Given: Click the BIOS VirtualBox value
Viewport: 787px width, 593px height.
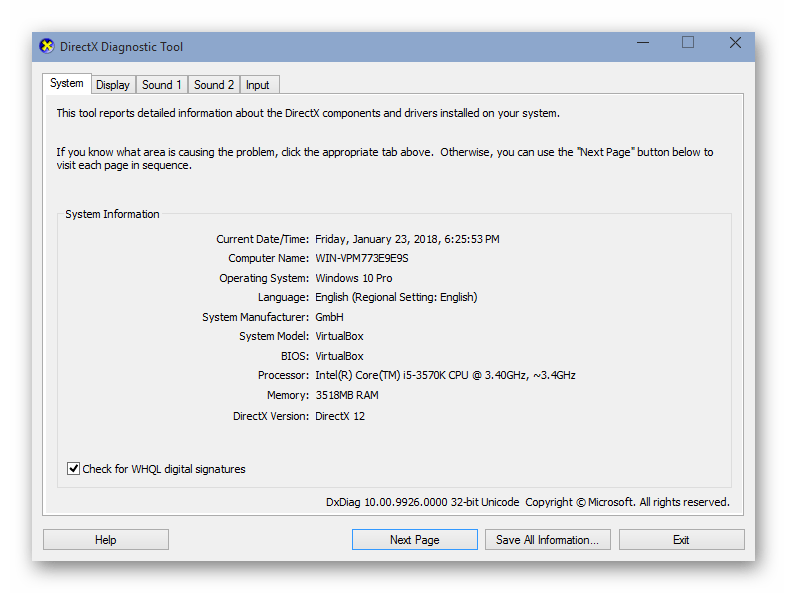Looking at the screenshot, I should (x=339, y=357).
